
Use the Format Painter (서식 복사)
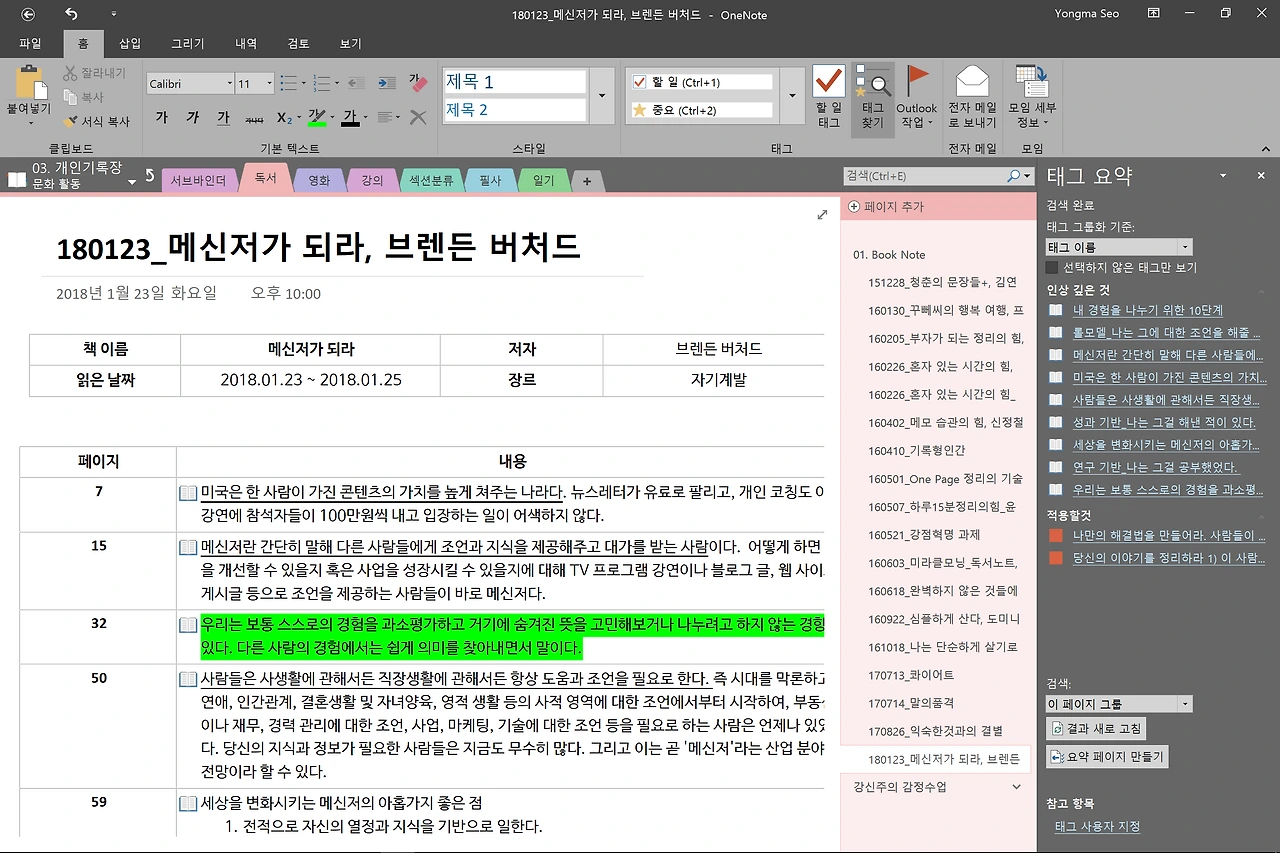point(97,121)
